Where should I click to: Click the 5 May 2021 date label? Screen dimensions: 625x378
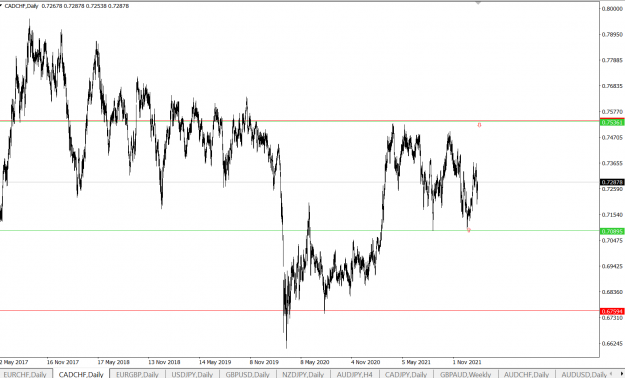pyautogui.click(x=416, y=362)
